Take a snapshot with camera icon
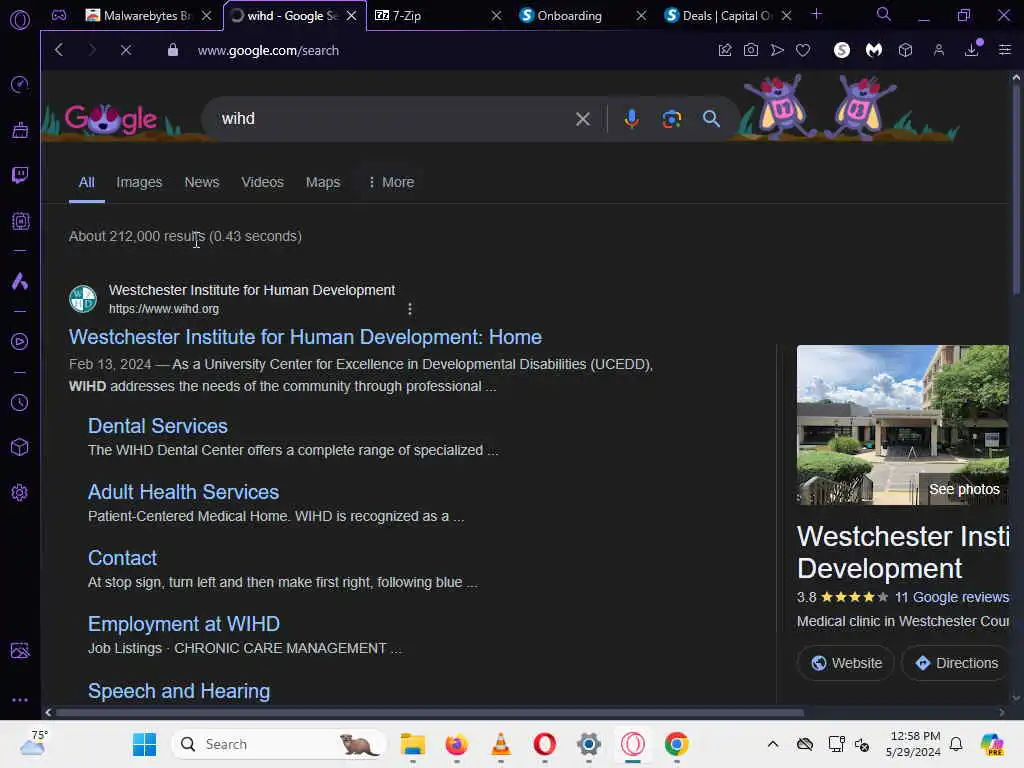 (x=751, y=50)
